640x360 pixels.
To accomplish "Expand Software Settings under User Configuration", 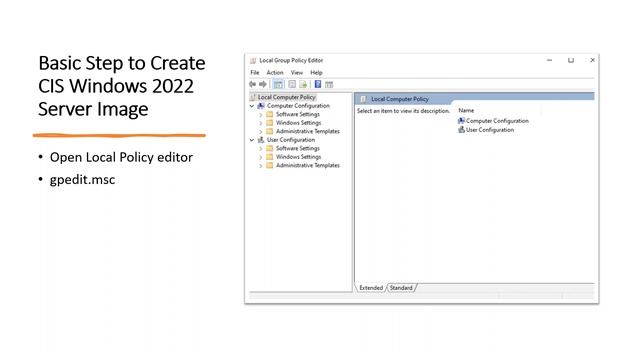I will pyautogui.click(x=260, y=149).
